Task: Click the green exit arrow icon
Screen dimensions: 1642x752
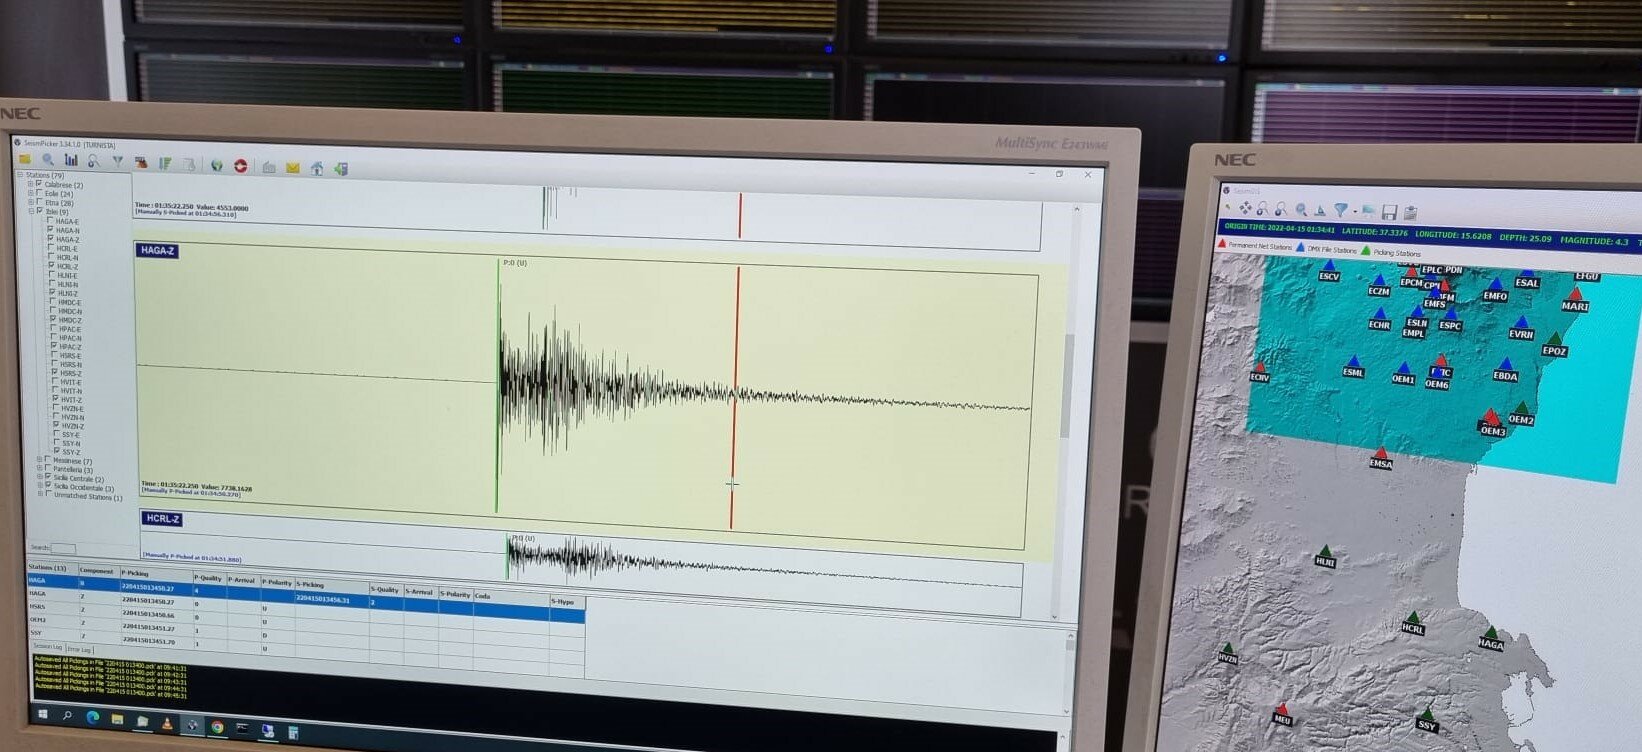Action: (x=341, y=168)
